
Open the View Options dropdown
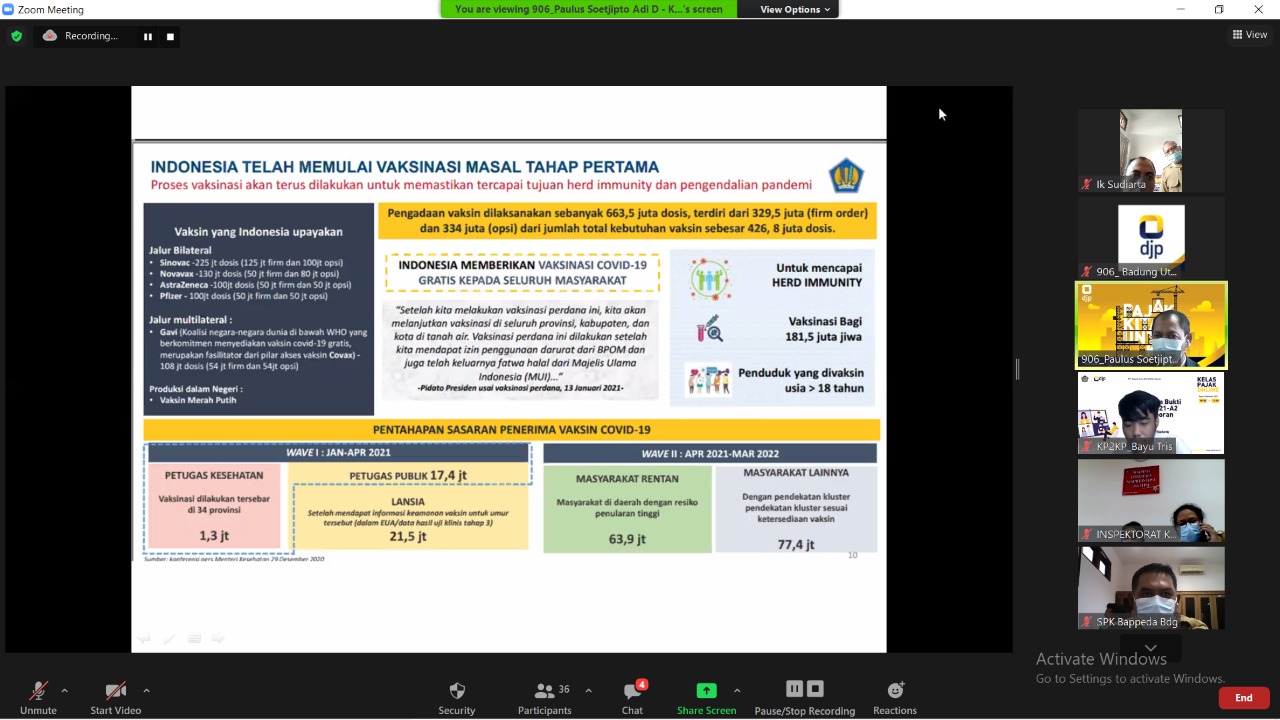tap(795, 10)
